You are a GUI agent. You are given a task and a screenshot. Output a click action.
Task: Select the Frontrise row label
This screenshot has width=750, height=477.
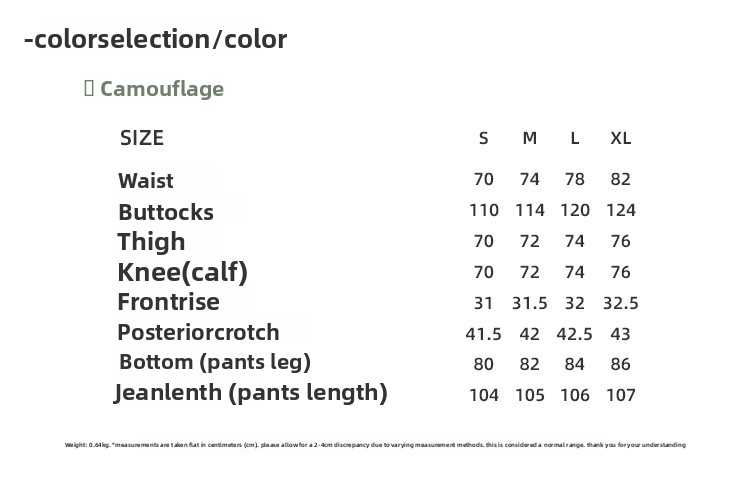168,302
